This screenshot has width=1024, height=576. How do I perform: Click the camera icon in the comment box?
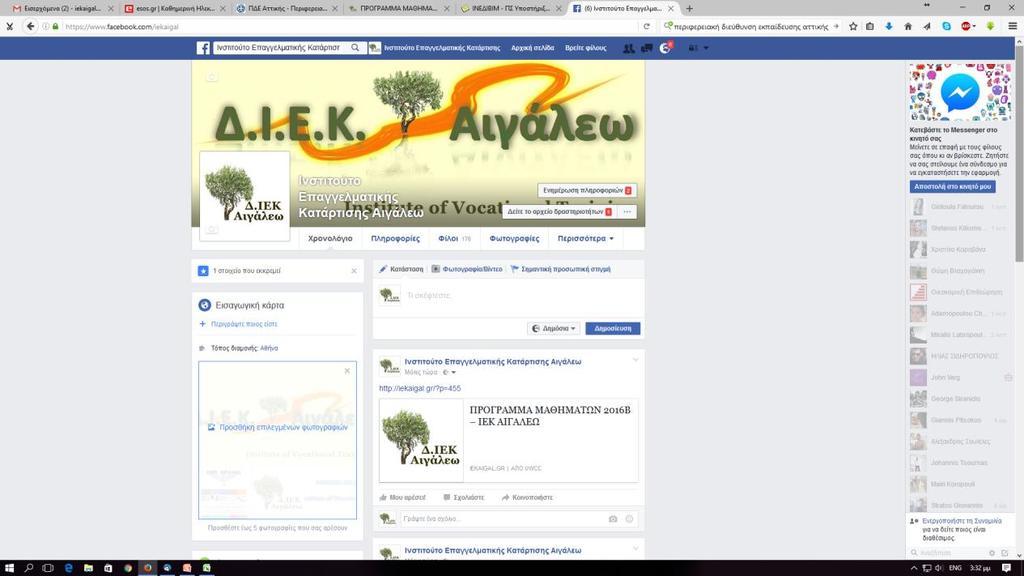click(613, 519)
